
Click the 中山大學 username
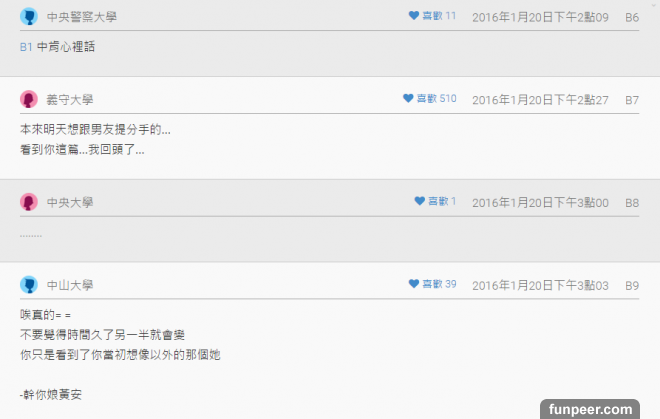70,285
